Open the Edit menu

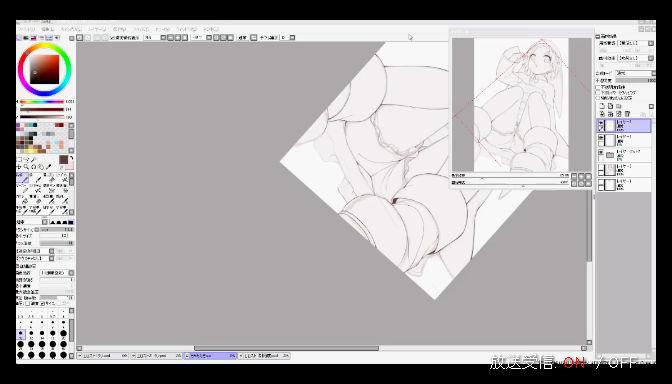coord(48,29)
